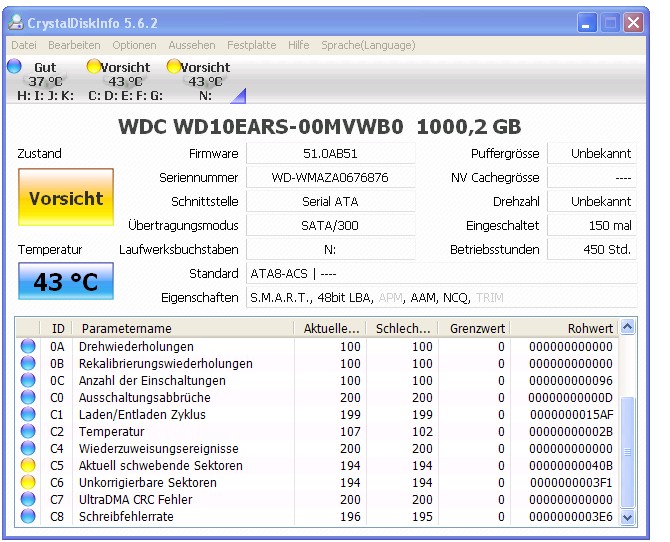Click the scroll up arrow in SMART list
670x542 pixels.
pyautogui.click(x=627, y=327)
